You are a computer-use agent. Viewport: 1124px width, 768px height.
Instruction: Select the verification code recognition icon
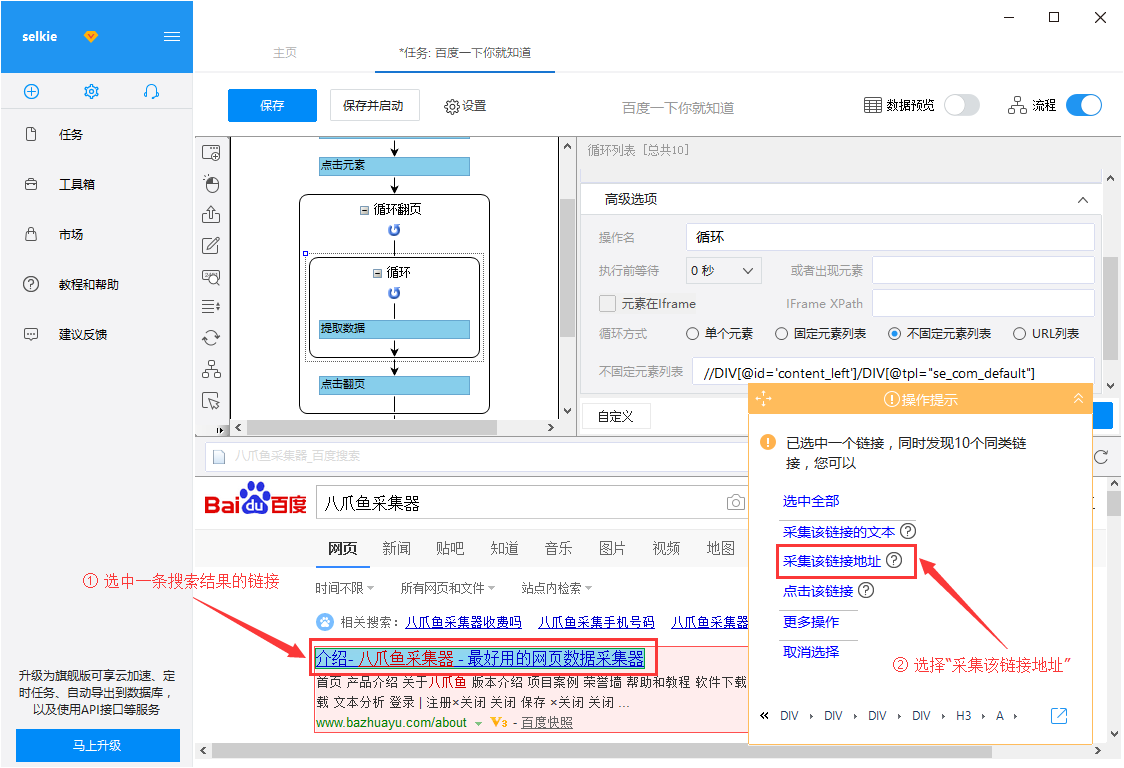pos(211,277)
